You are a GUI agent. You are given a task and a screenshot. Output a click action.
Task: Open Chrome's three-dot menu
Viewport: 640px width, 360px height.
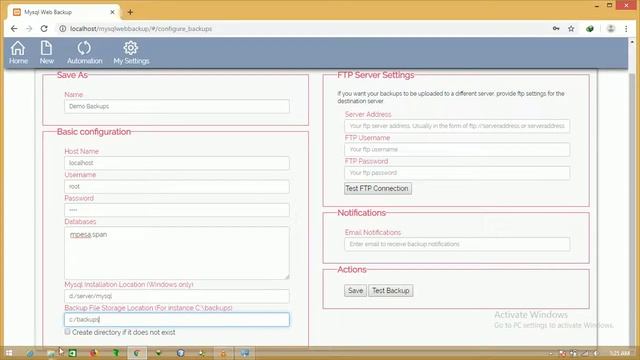pyautogui.click(x=626, y=29)
